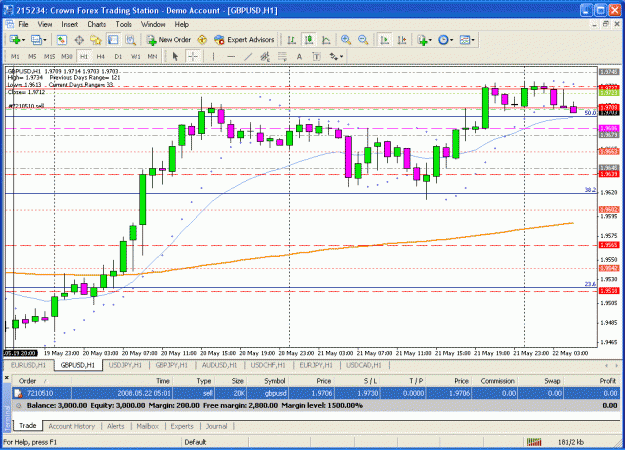Screen dimensions: 625x450
Task: Open the View menu
Action: (45, 24)
